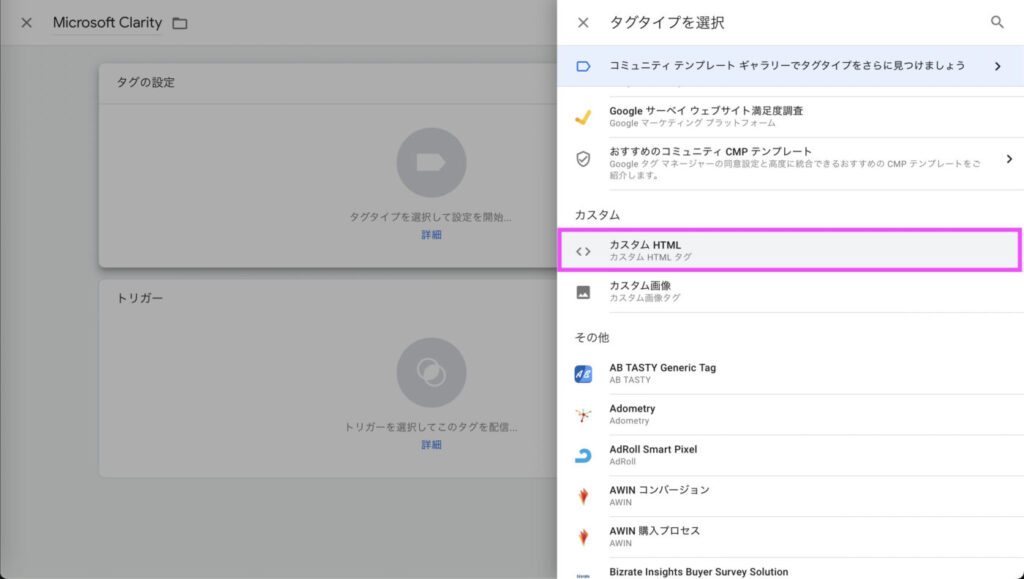Expand the community template gallery chevron
This screenshot has width=1024, height=579.
coord(997,66)
